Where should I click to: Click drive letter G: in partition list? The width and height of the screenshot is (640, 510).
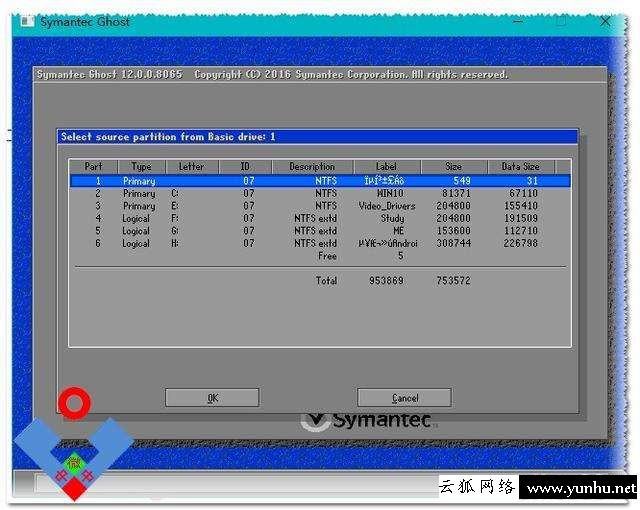175,231
